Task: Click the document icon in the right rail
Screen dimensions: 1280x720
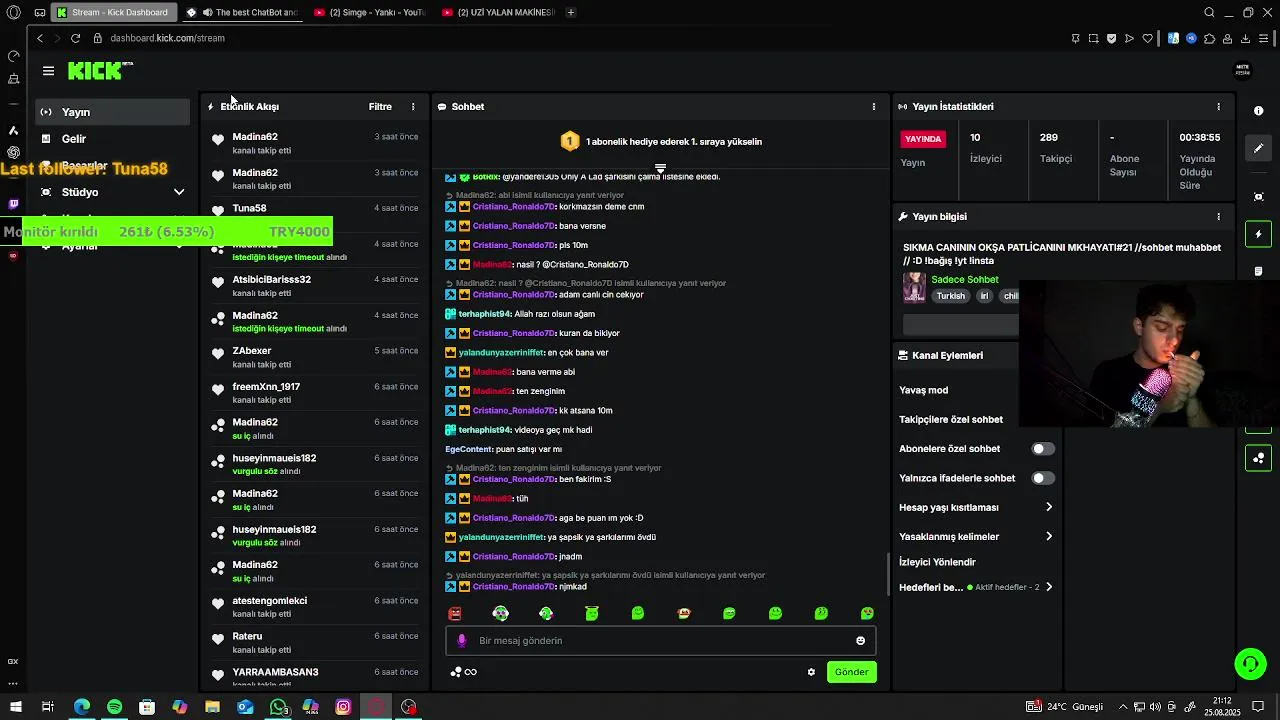Action: 1258,271
